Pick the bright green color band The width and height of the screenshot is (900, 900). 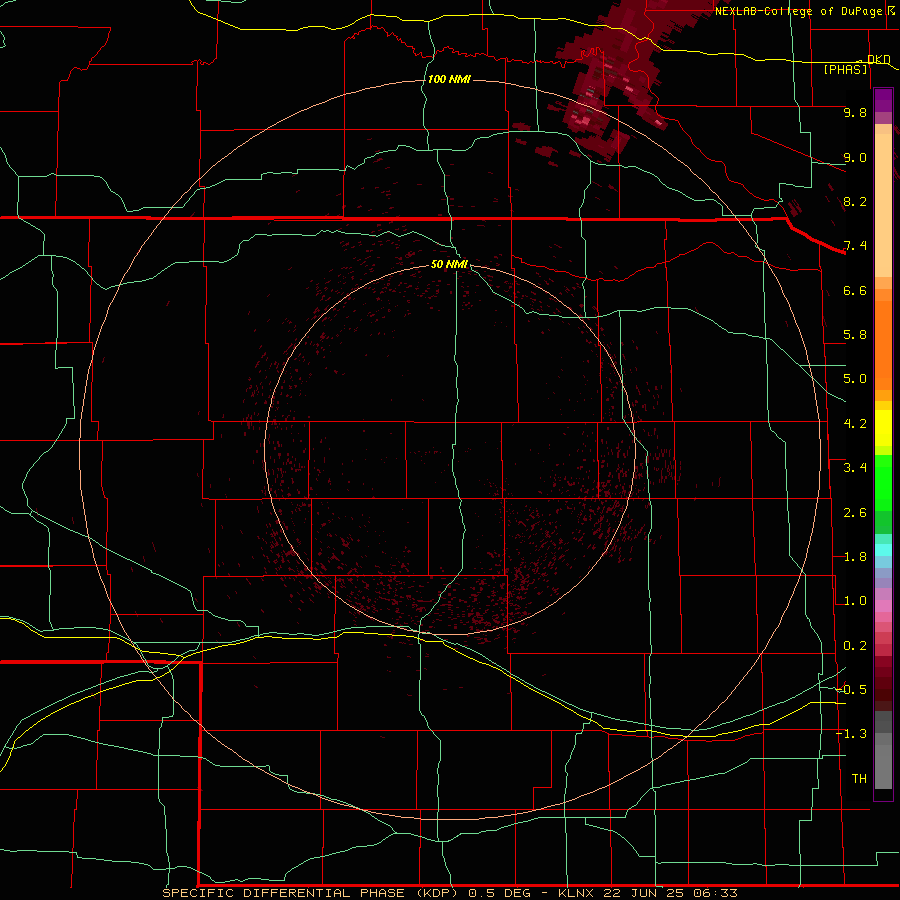point(883,483)
